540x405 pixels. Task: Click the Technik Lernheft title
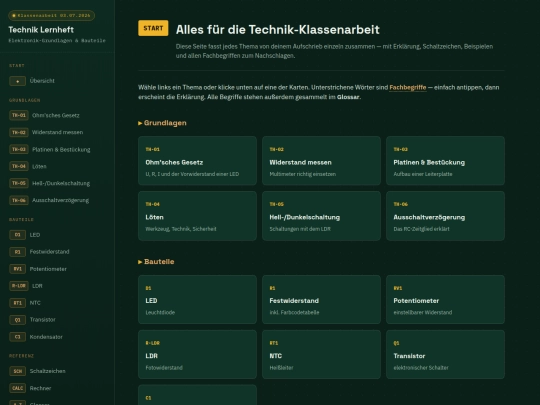pyautogui.click(x=41, y=30)
